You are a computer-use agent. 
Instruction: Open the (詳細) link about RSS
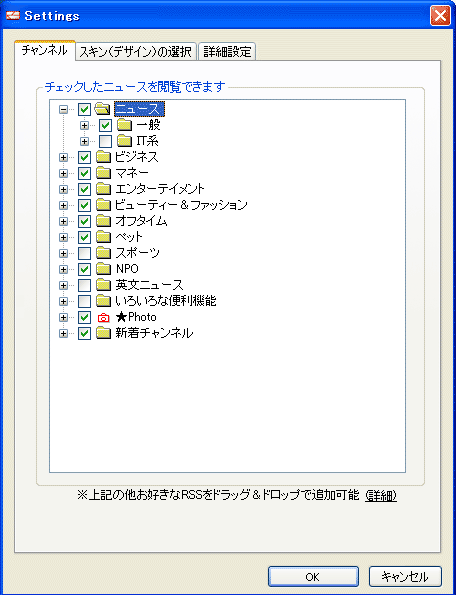click(x=381, y=496)
